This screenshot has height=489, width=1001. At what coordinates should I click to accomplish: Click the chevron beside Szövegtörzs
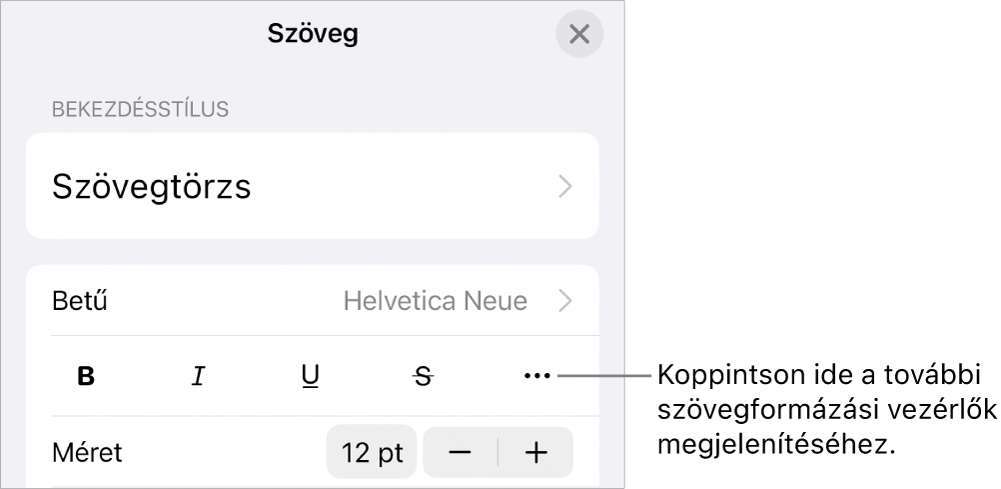566,186
